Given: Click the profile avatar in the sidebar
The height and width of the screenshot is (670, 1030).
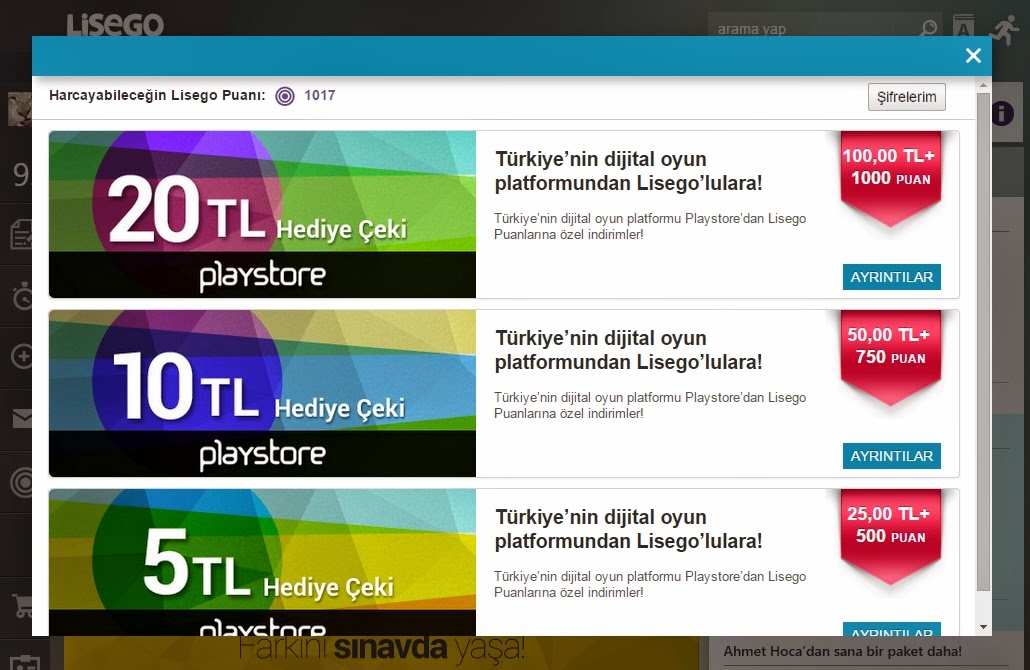Looking at the screenshot, I should (x=20, y=109).
